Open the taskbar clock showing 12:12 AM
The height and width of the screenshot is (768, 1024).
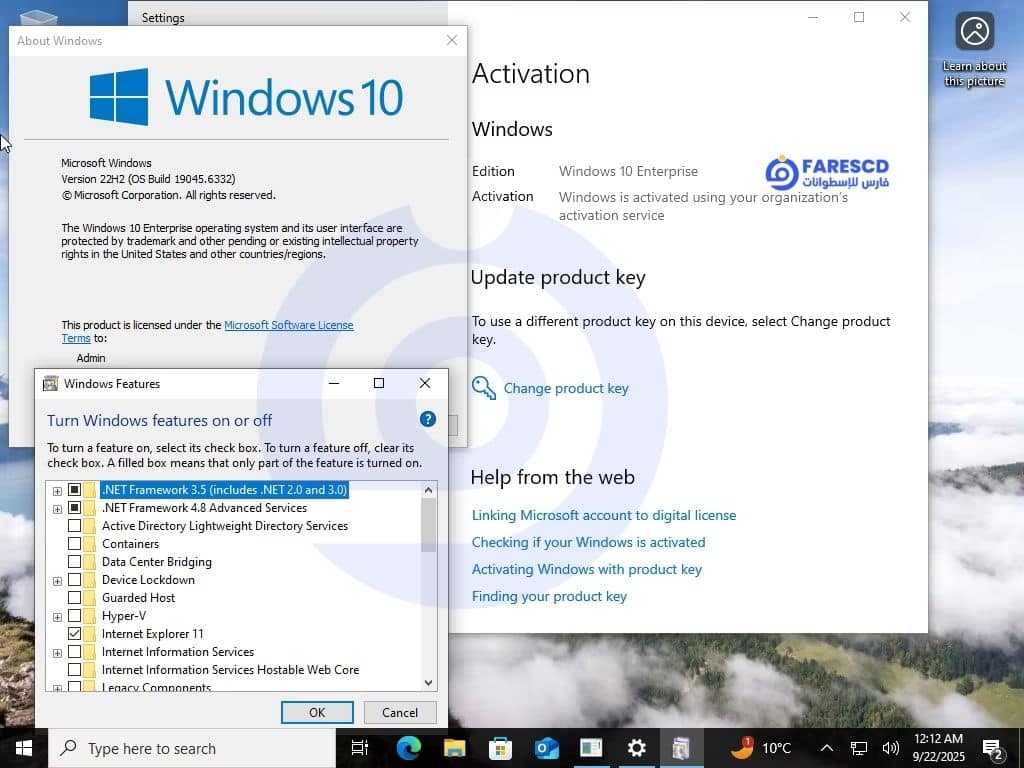(938, 748)
